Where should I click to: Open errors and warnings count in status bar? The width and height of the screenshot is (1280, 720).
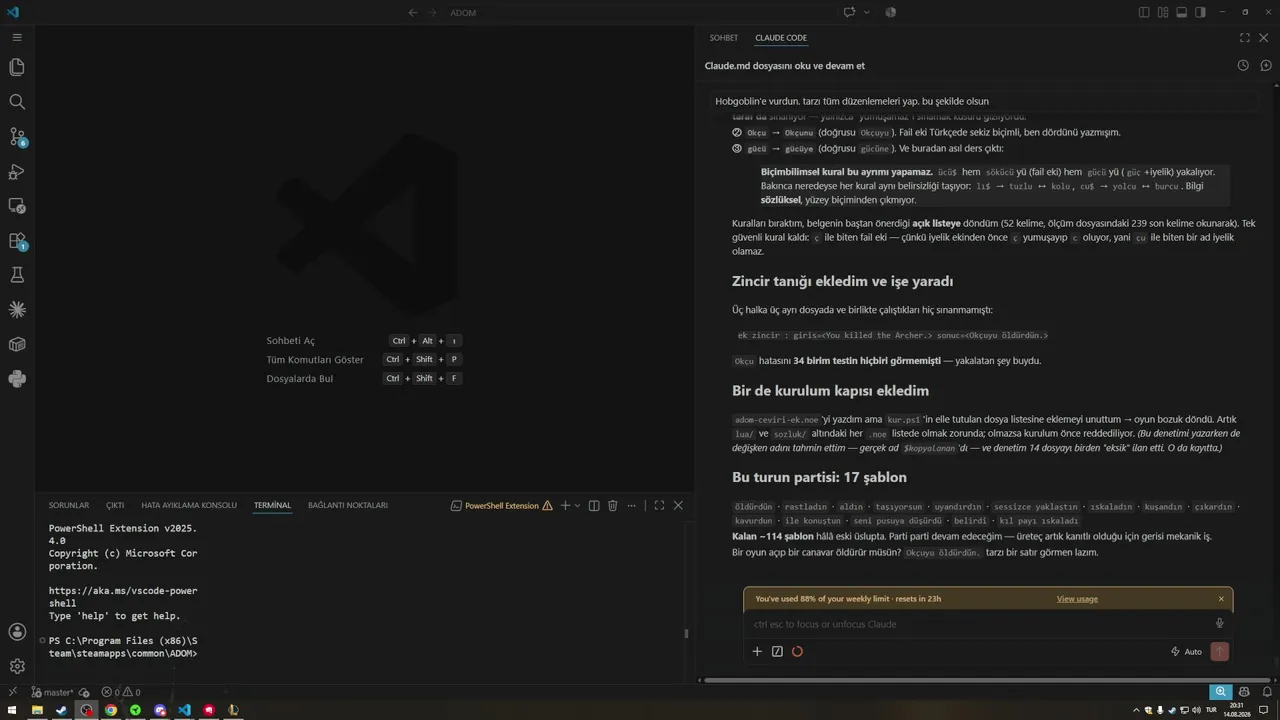pos(121,692)
